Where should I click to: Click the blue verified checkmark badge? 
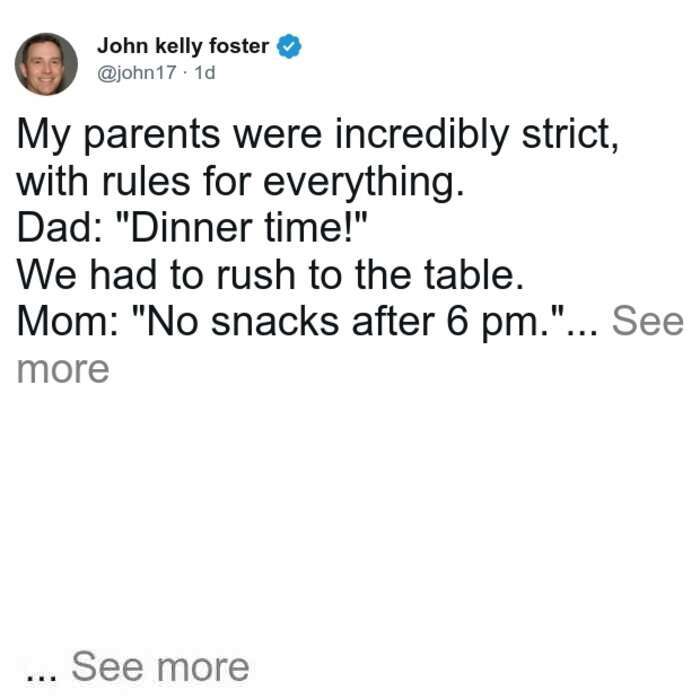(289, 46)
